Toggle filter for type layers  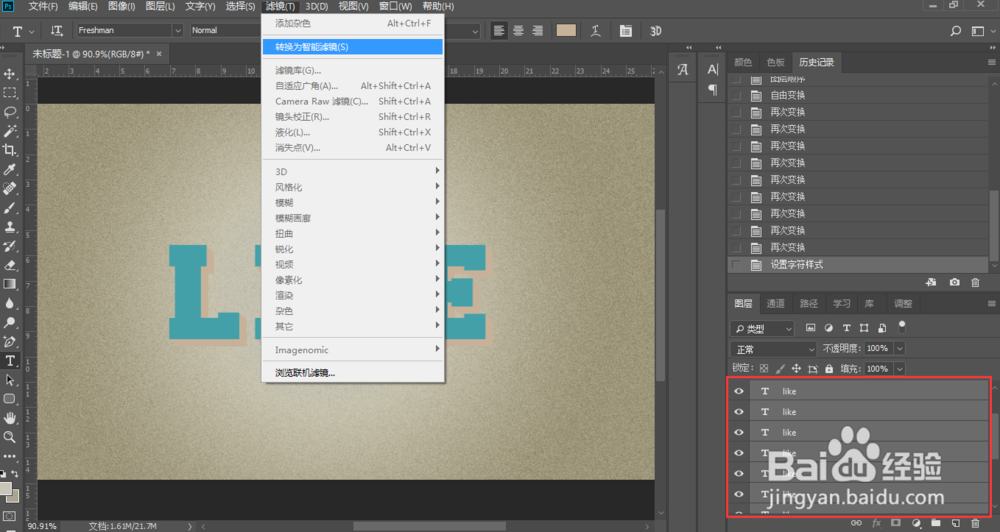click(x=846, y=328)
